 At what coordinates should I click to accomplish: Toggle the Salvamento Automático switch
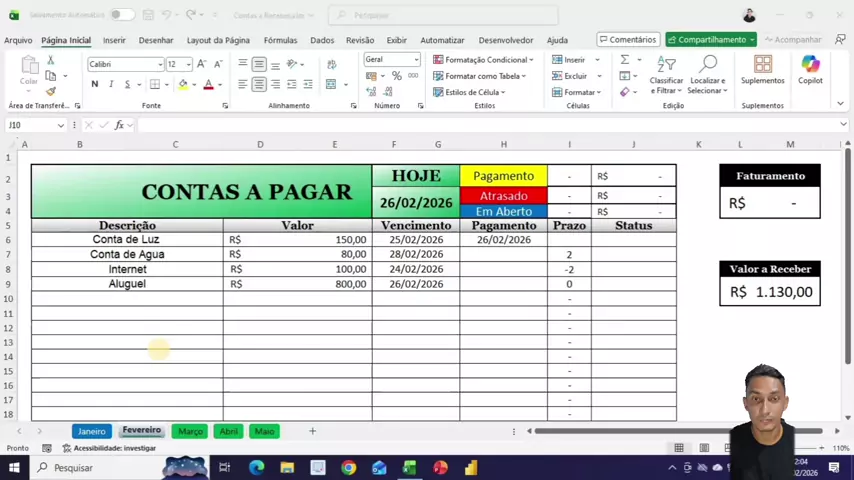[x=121, y=15]
